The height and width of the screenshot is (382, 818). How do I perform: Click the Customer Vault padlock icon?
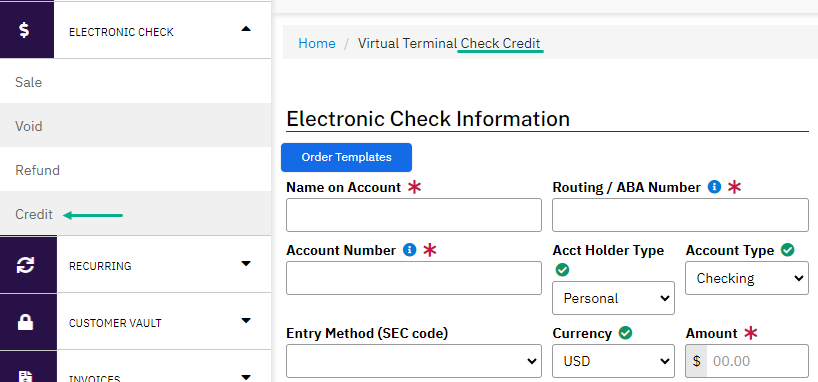(x=26, y=322)
